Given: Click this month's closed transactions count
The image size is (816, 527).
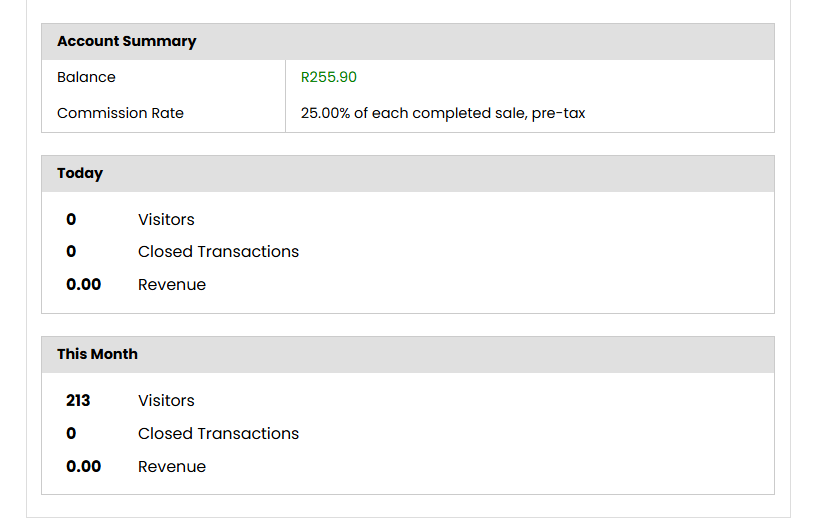Looking at the screenshot, I should pos(71,434).
